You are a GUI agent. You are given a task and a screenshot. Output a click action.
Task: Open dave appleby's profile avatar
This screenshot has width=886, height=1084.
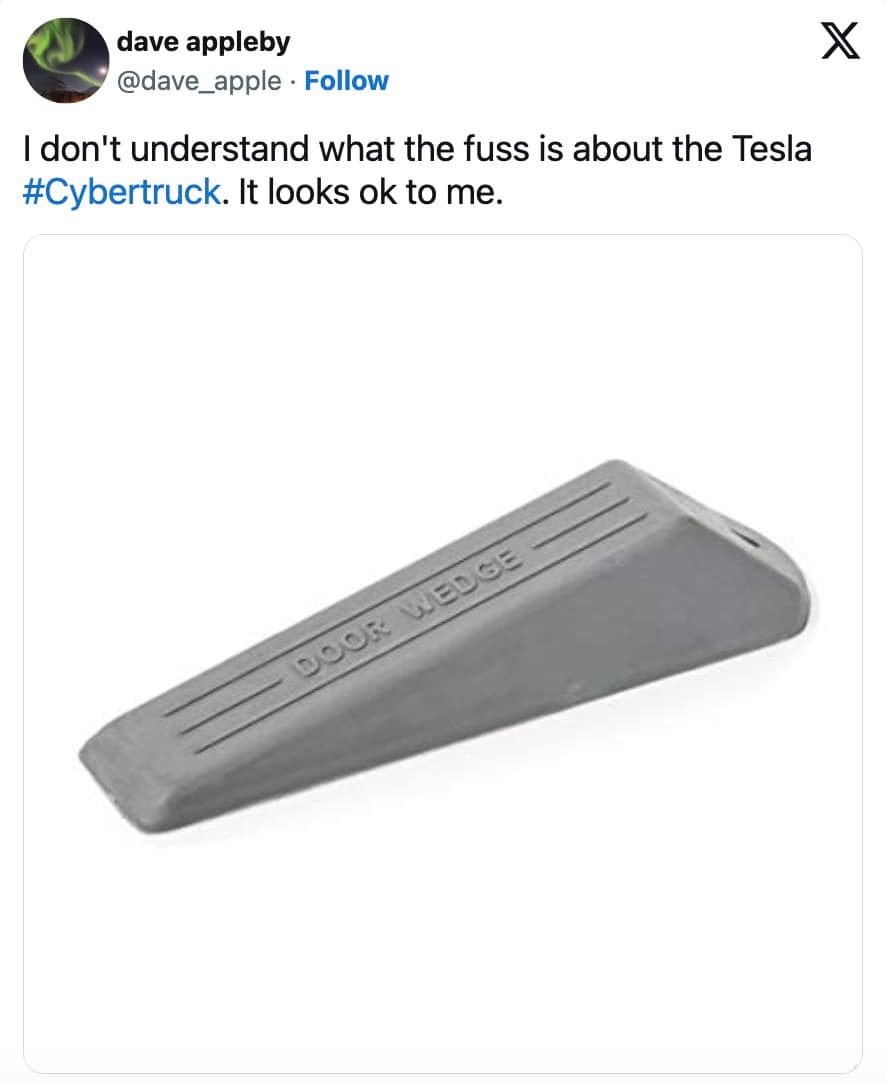[x=66, y=60]
